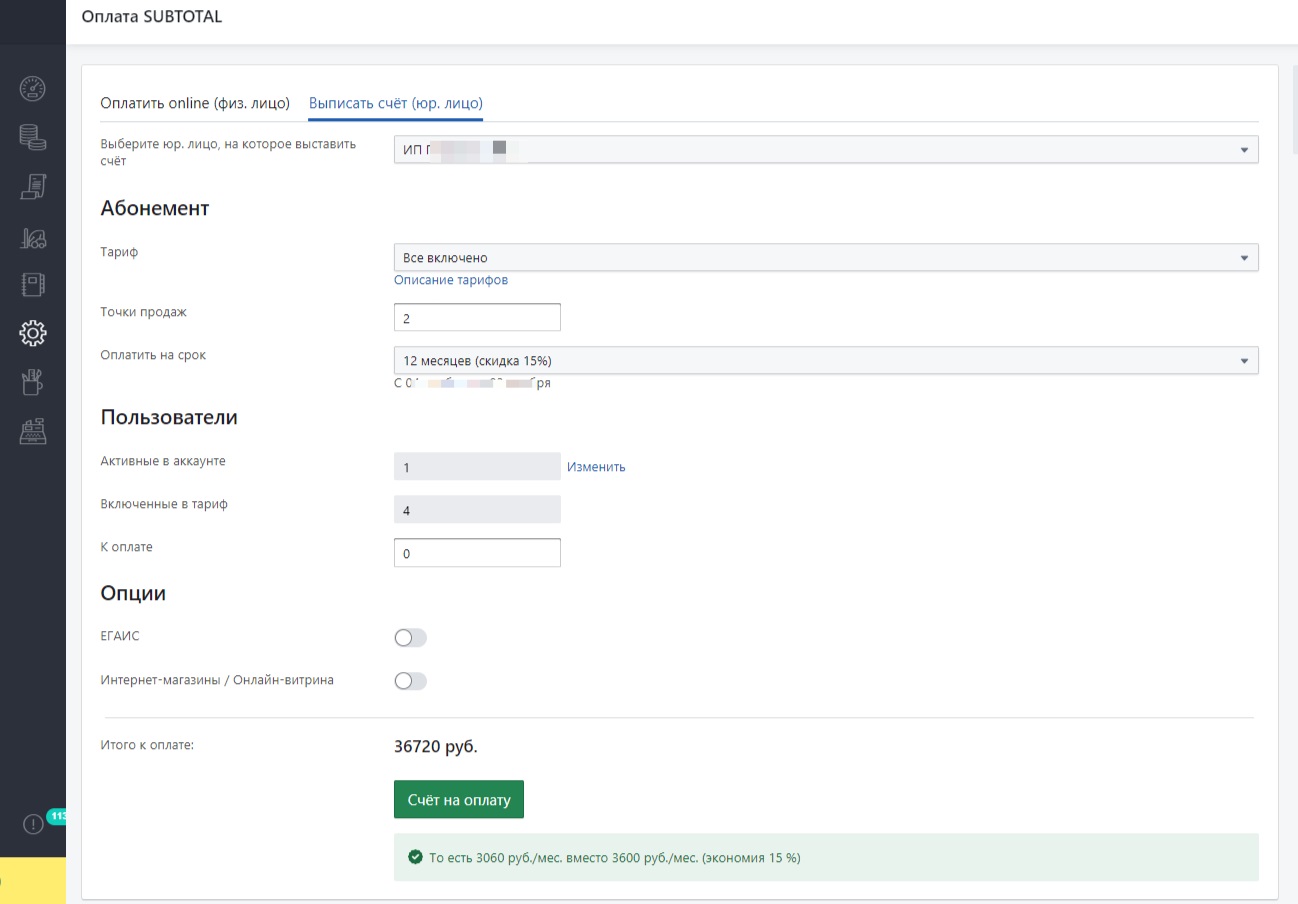The image size is (1298, 904).
Task: Open the cash register sidebar icon
Action: pyautogui.click(x=33, y=431)
